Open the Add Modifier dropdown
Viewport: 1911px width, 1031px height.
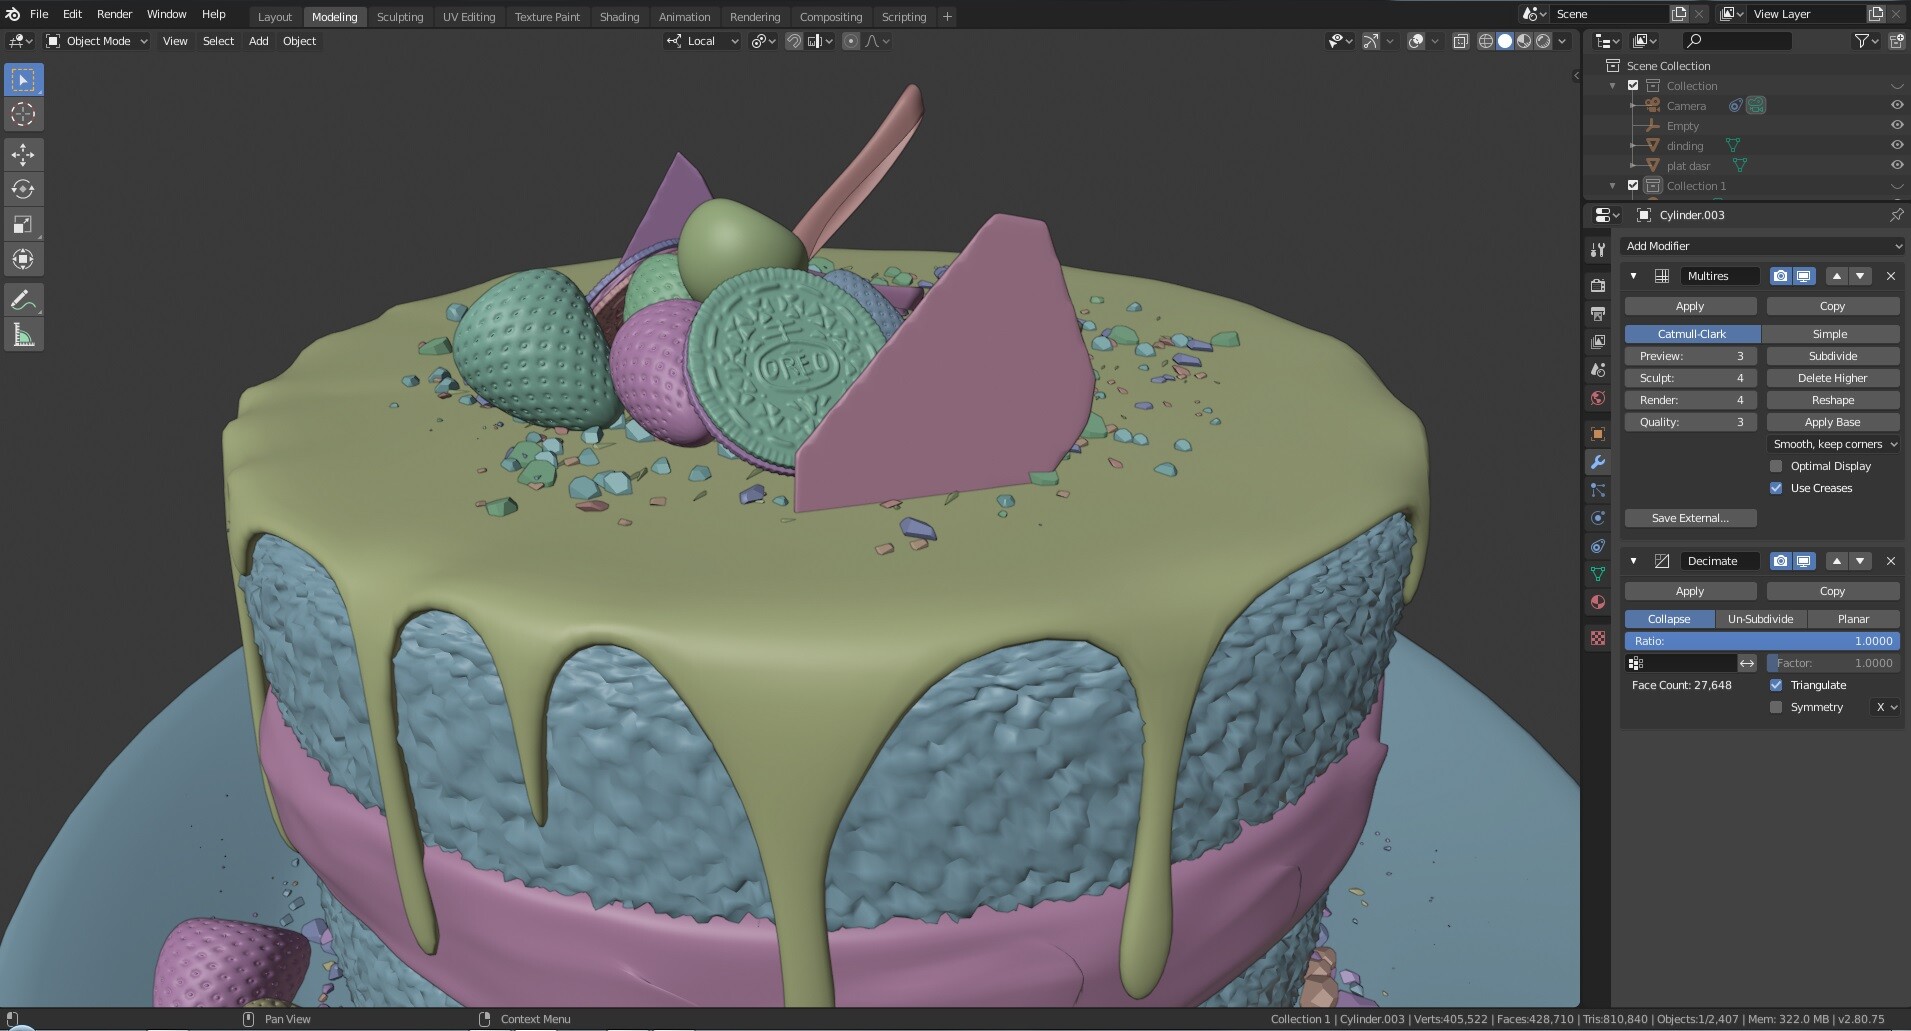(1762, 246)
